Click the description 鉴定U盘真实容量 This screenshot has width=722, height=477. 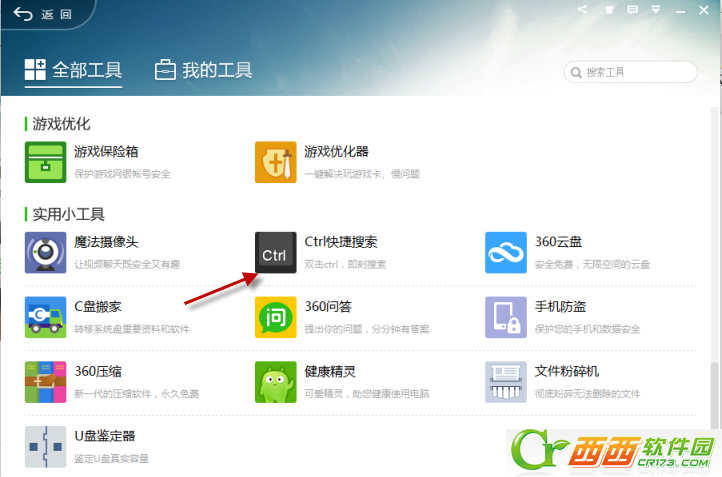[111, 459]
